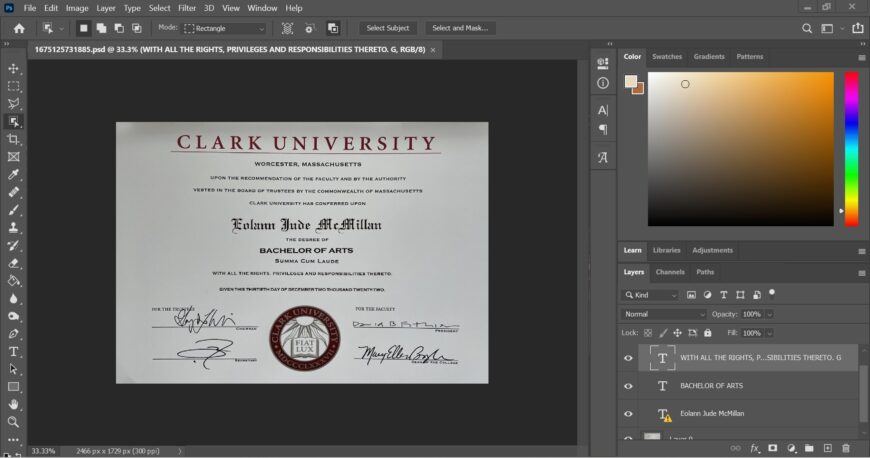
Task: Toggle filter for pixel layers
Action: pyautogui.click(x=691, y=295)
